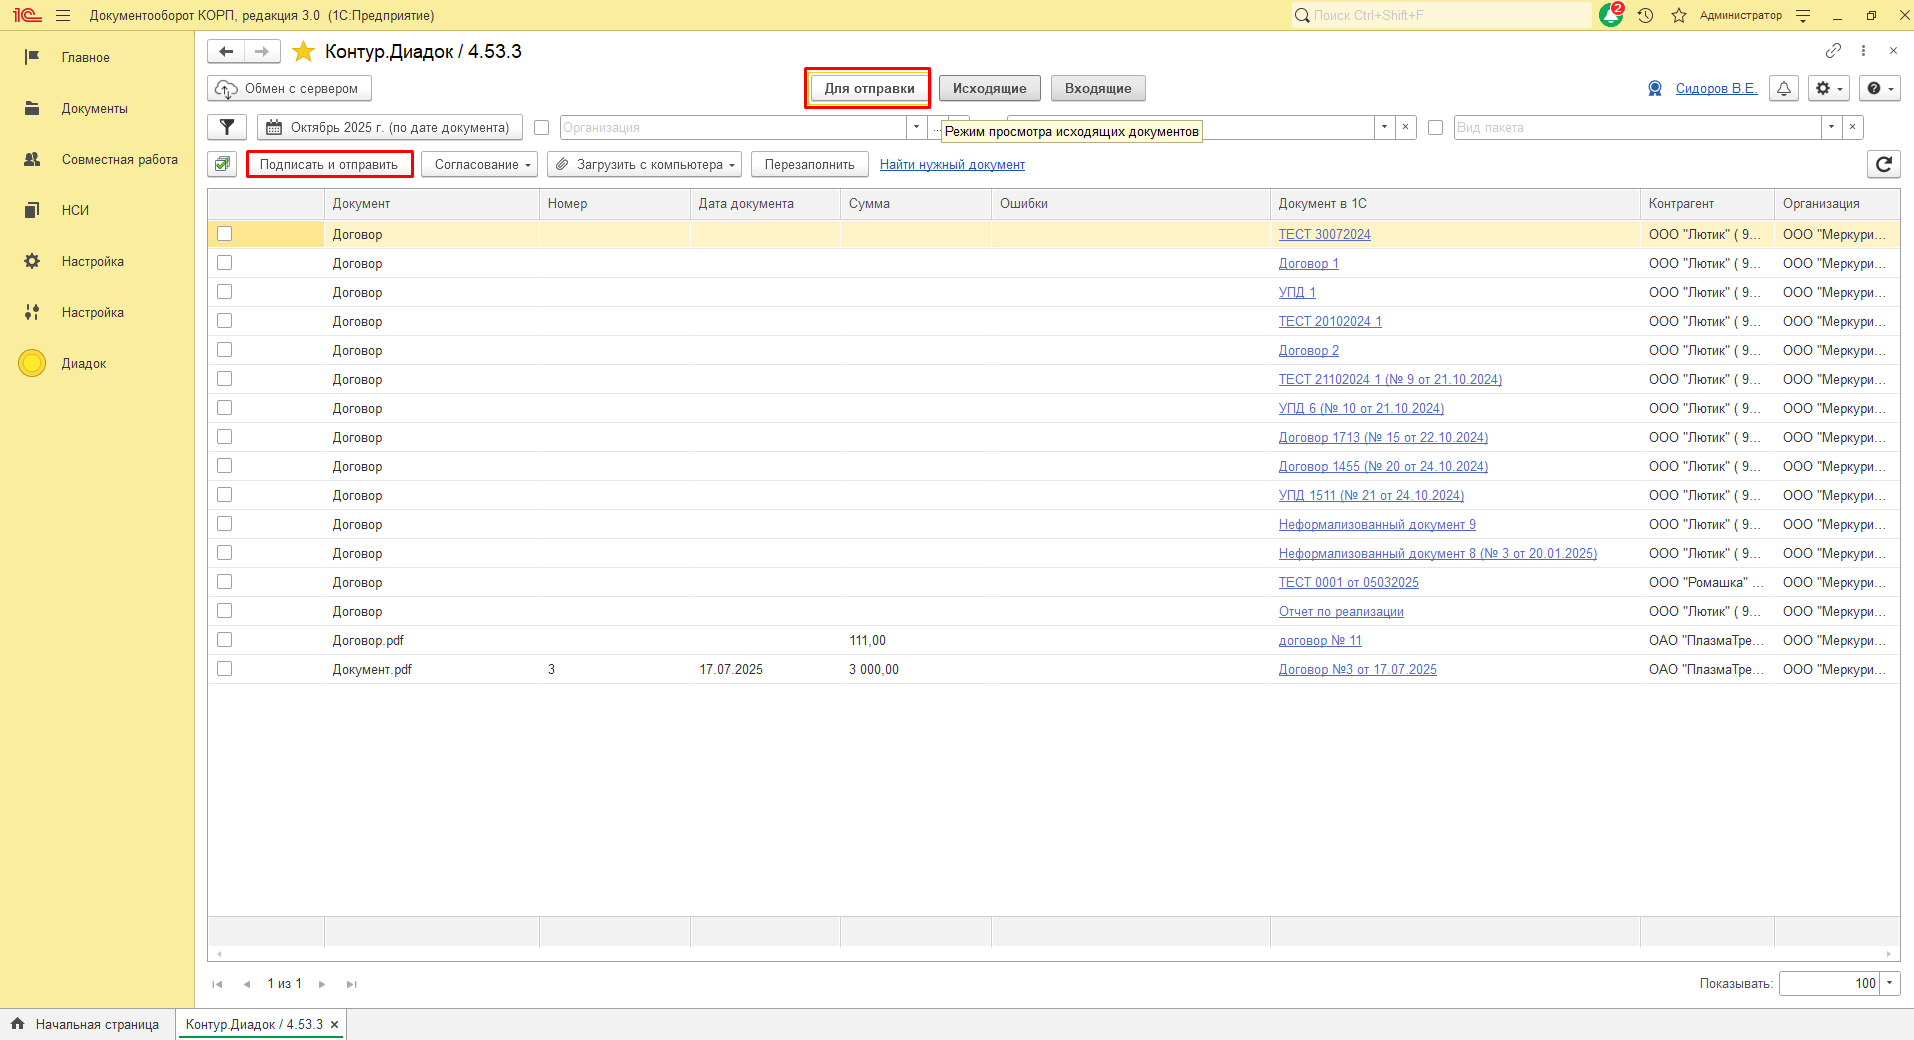
Task: Switch to the Входящие tab
Action: point(1097,88)
